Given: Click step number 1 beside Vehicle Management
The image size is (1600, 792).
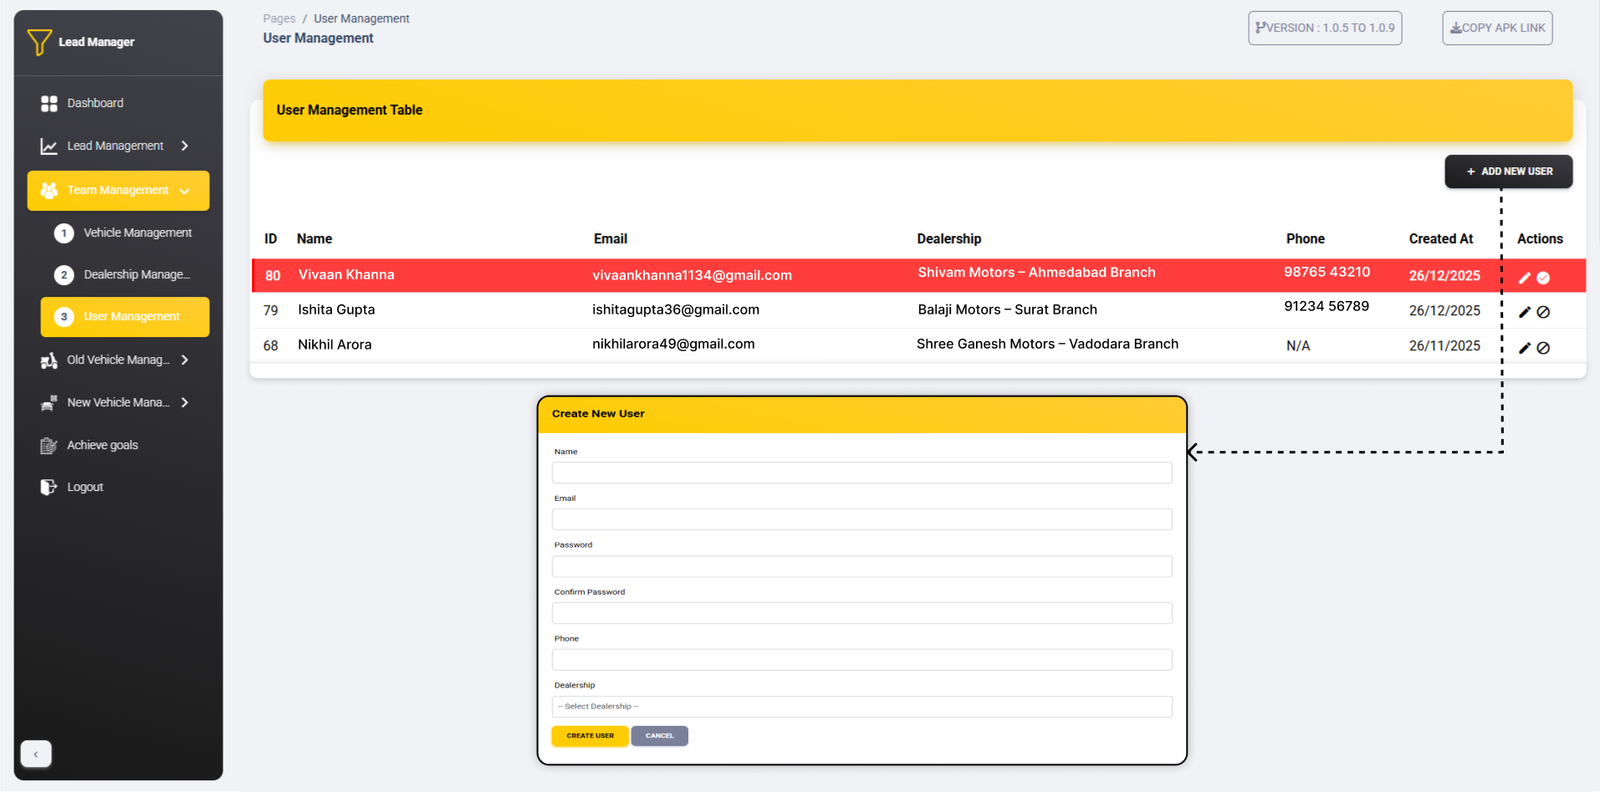Looking at the screenshot, I should 64,233.
